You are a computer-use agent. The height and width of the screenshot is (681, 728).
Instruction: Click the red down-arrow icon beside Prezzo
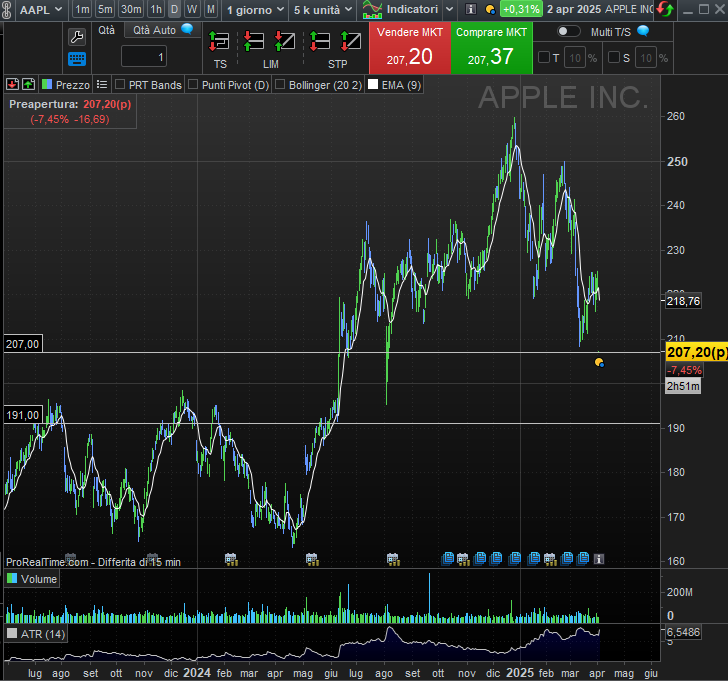12,85
